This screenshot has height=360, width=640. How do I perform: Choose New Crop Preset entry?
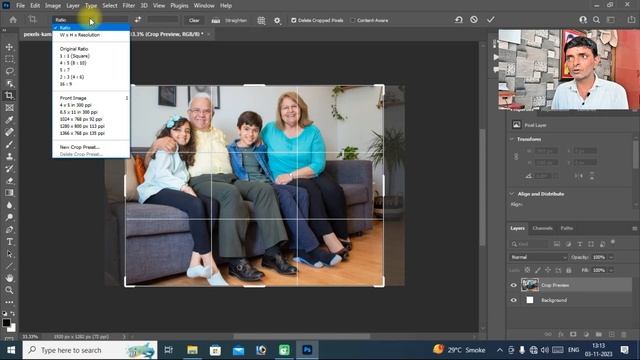click(x=80, y=147)
